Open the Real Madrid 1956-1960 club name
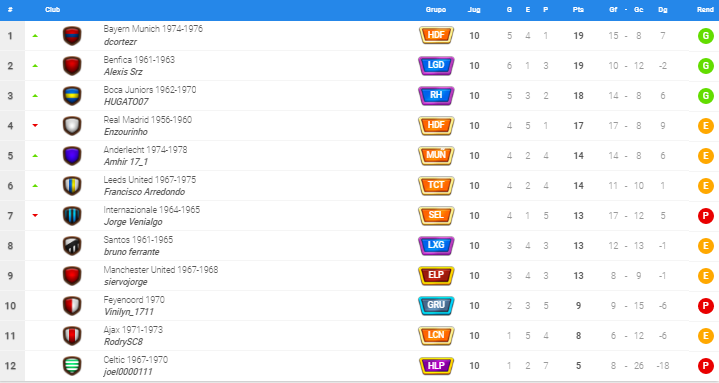719x383 pixels. coord(148,120)
